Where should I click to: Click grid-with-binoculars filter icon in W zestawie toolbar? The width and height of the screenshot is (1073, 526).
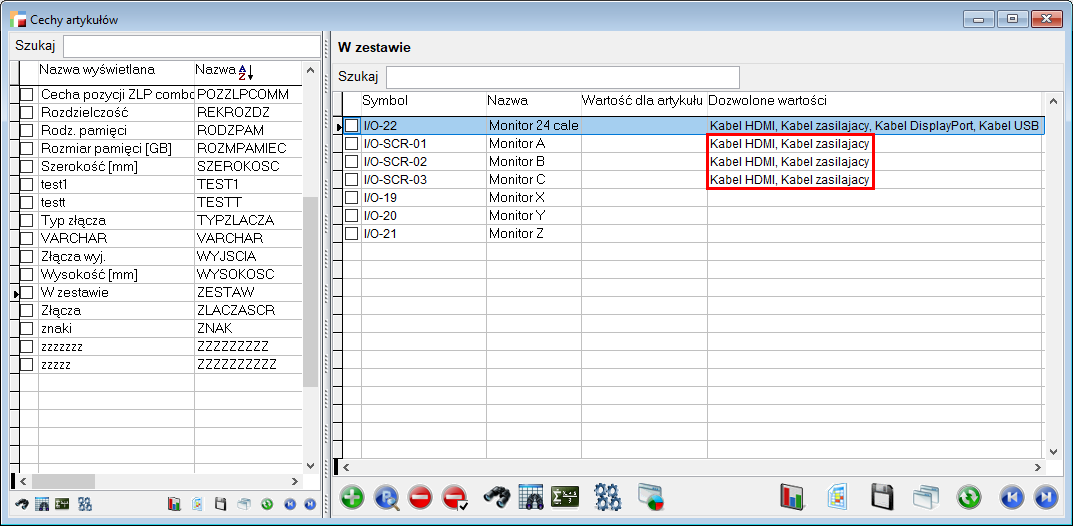(530, 496)
